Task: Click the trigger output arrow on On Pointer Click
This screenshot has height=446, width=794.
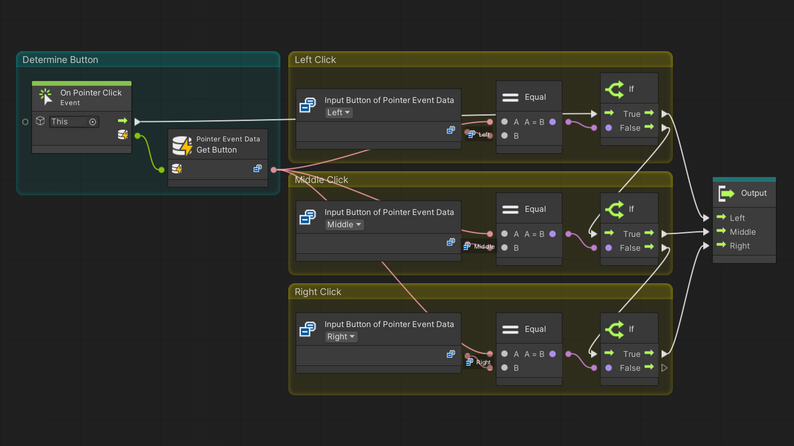Action: point(123,120)
